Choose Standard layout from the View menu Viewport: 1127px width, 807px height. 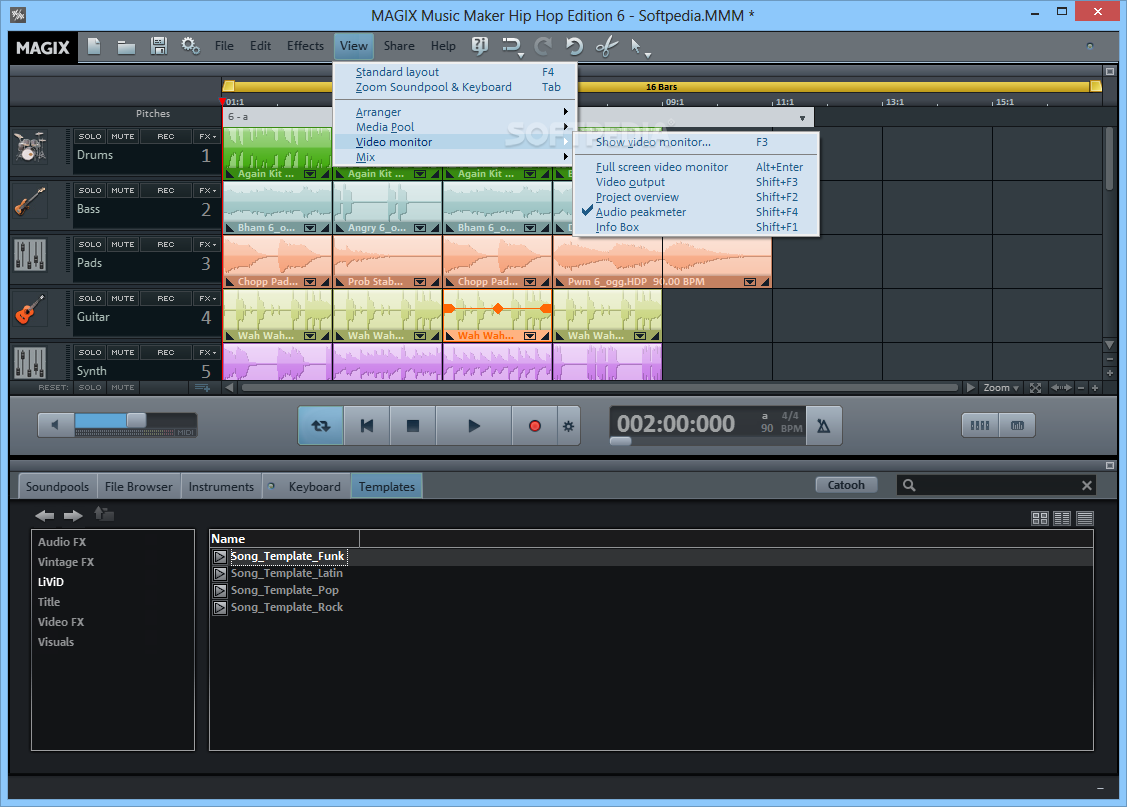(455, 72)
